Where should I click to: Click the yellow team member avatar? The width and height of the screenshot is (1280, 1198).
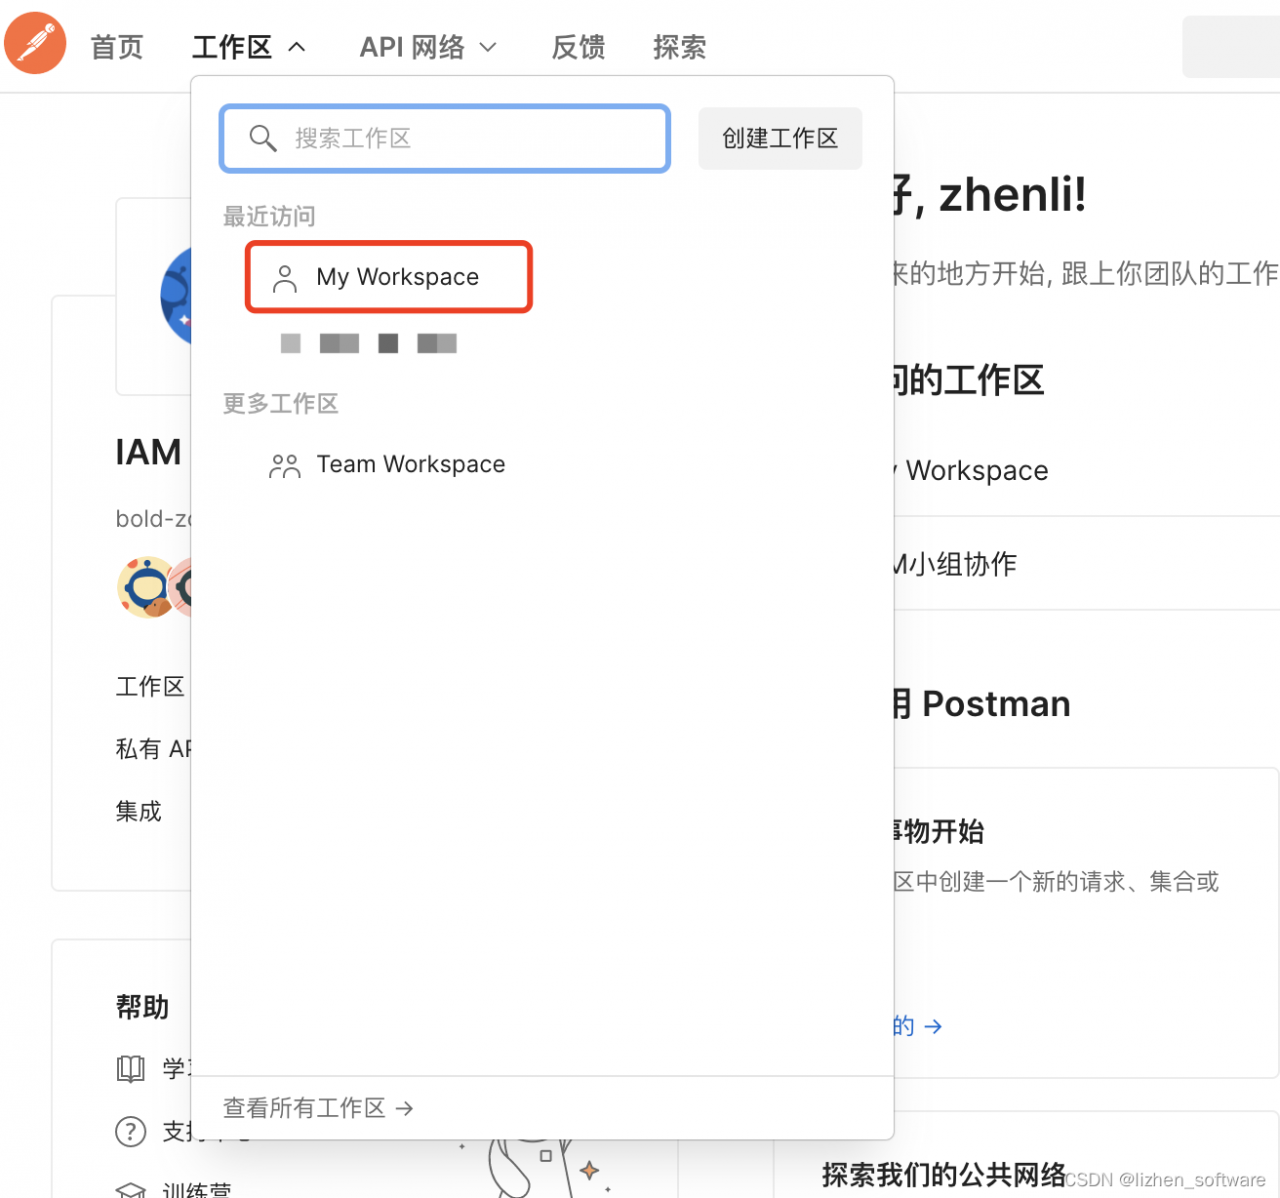click(146, 587)
